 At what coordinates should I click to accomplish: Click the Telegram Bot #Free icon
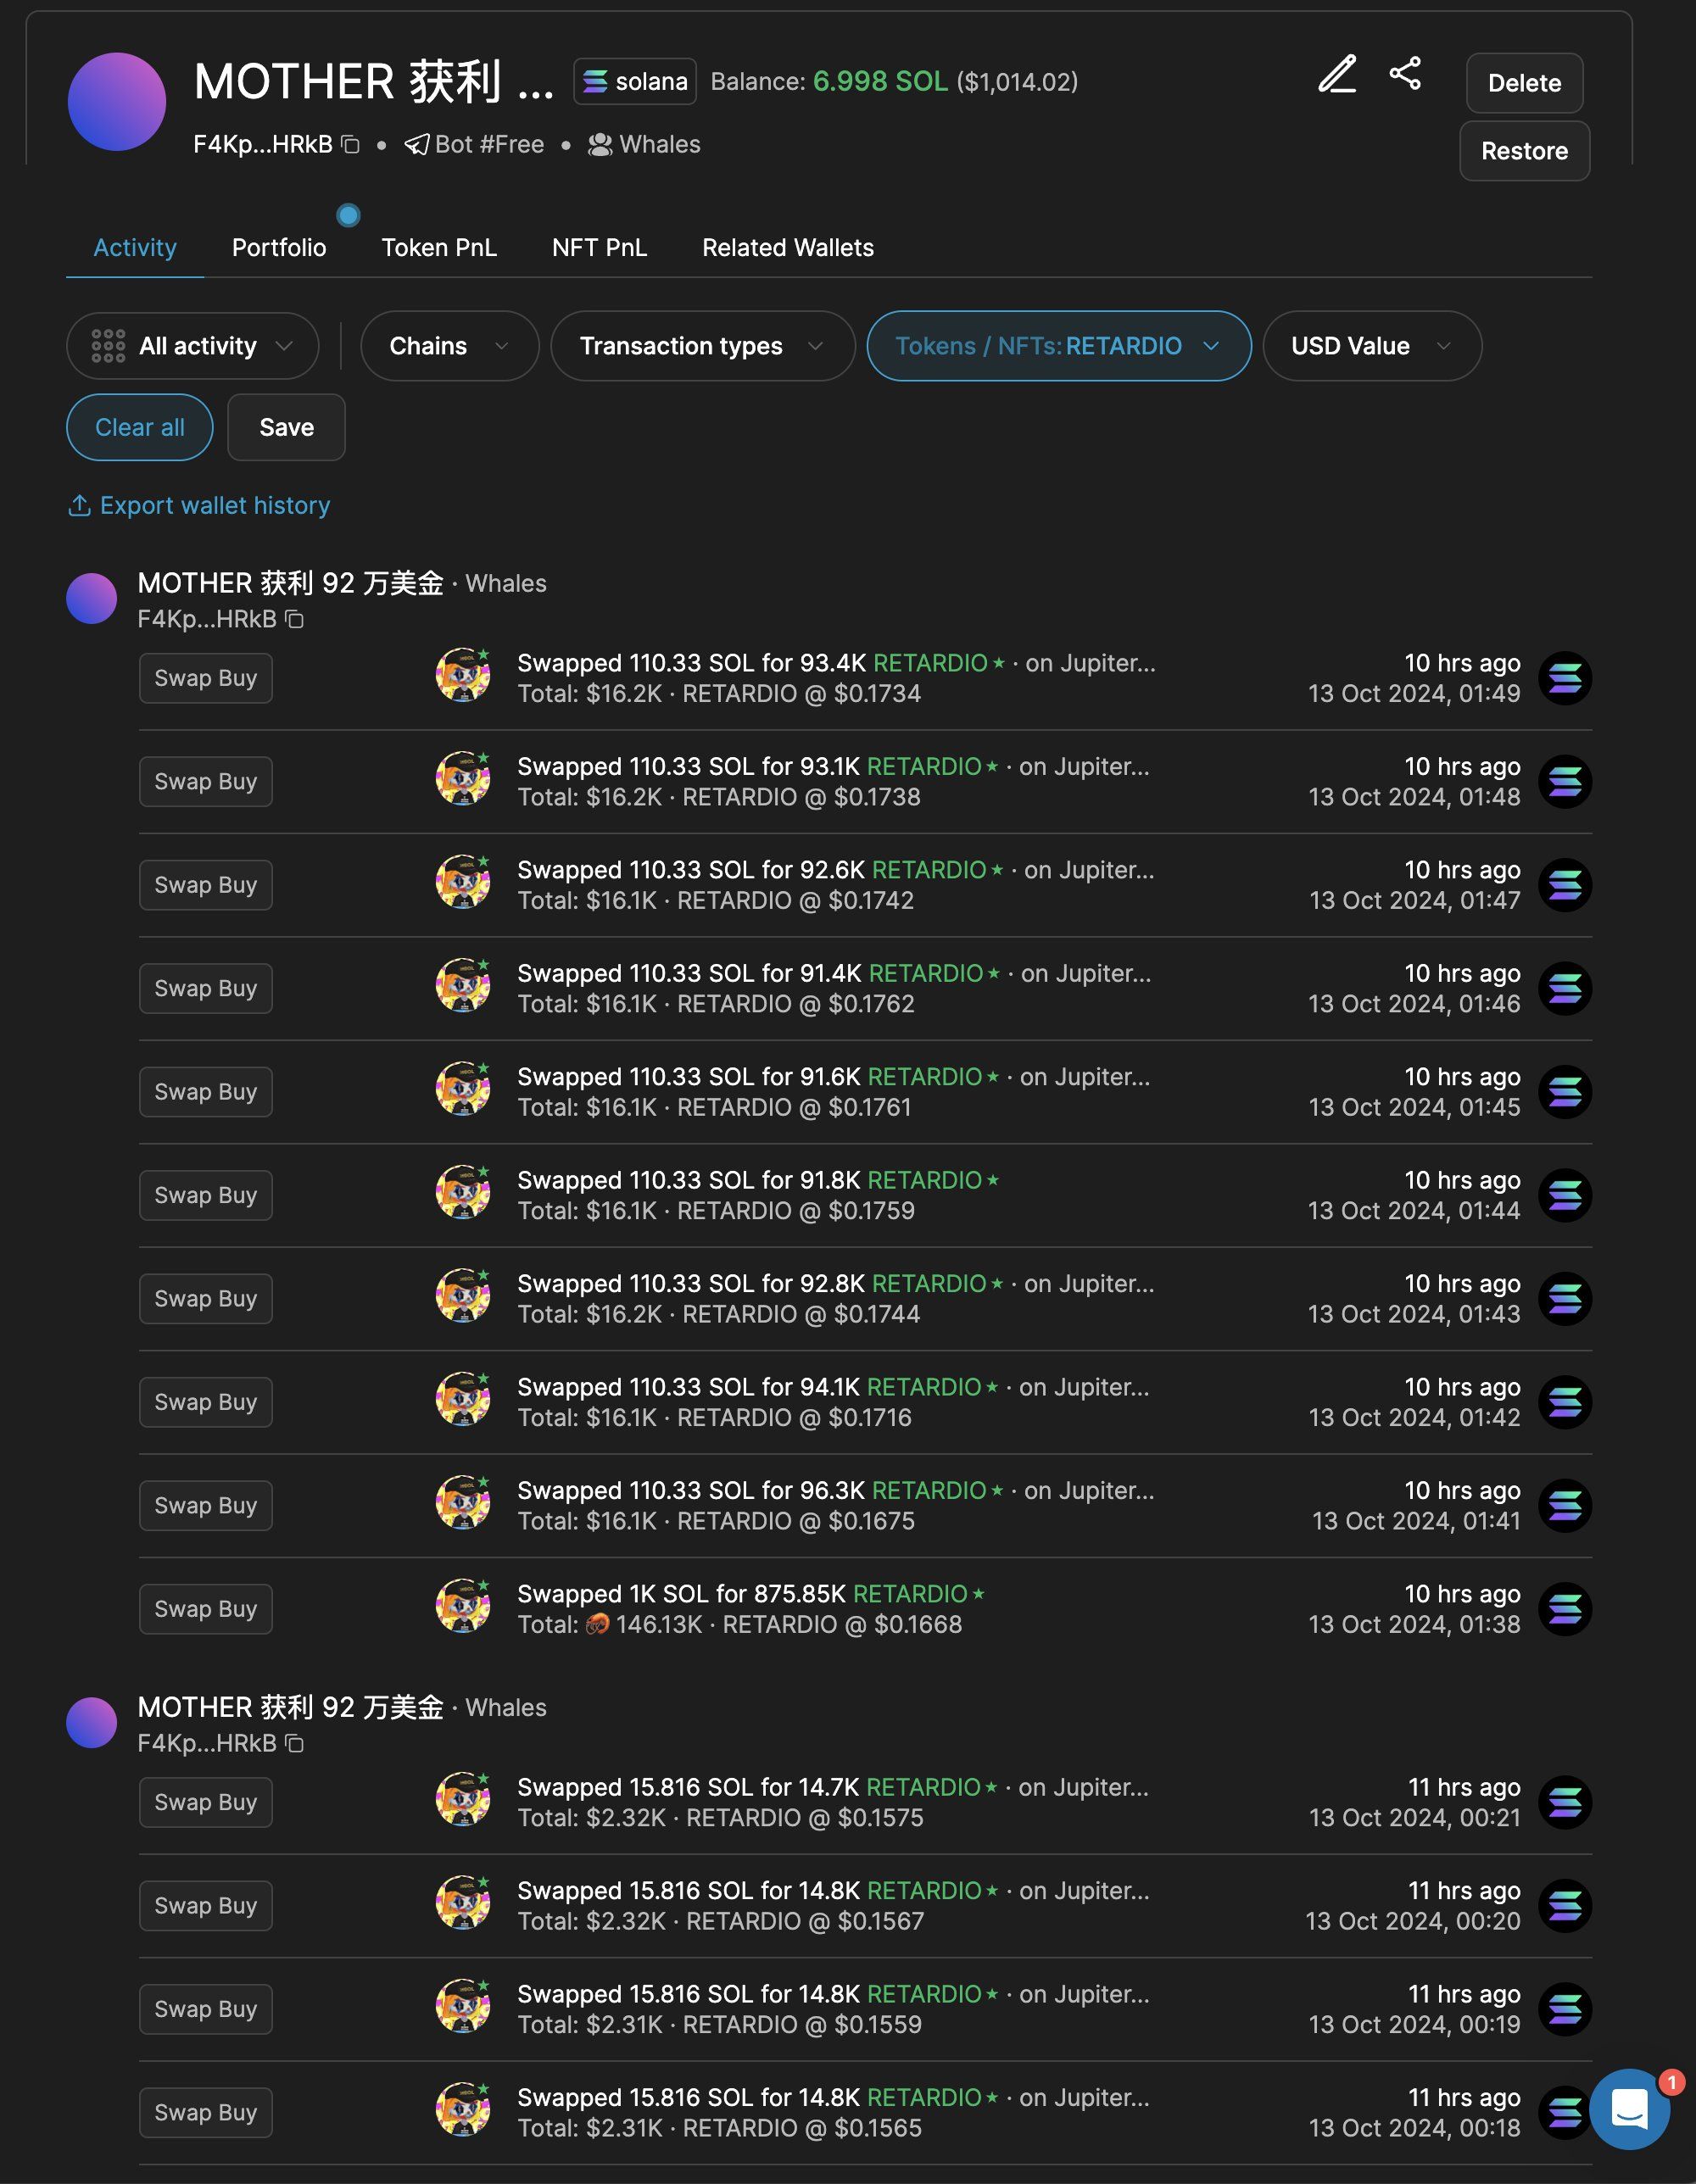pos(416,145)
